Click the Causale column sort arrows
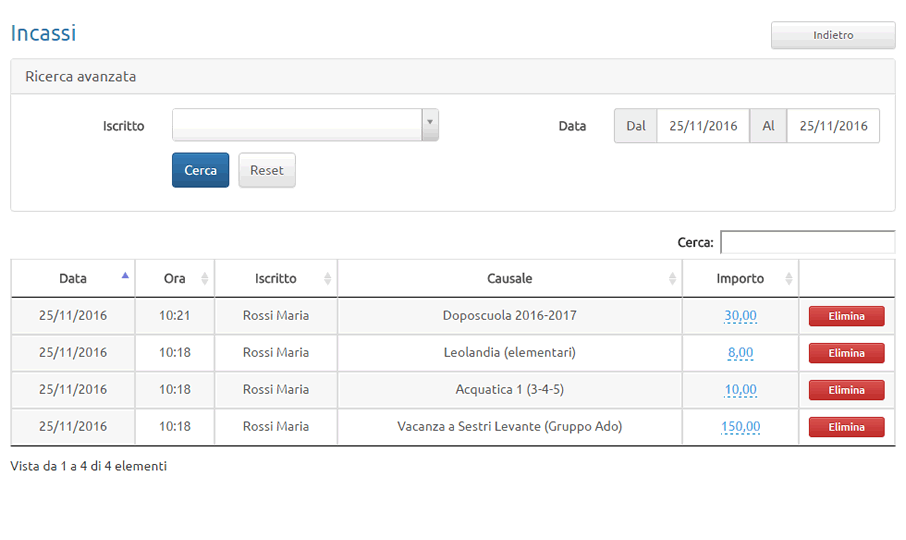This screenshot has width=906, height=540. click(x=672, y=278)
